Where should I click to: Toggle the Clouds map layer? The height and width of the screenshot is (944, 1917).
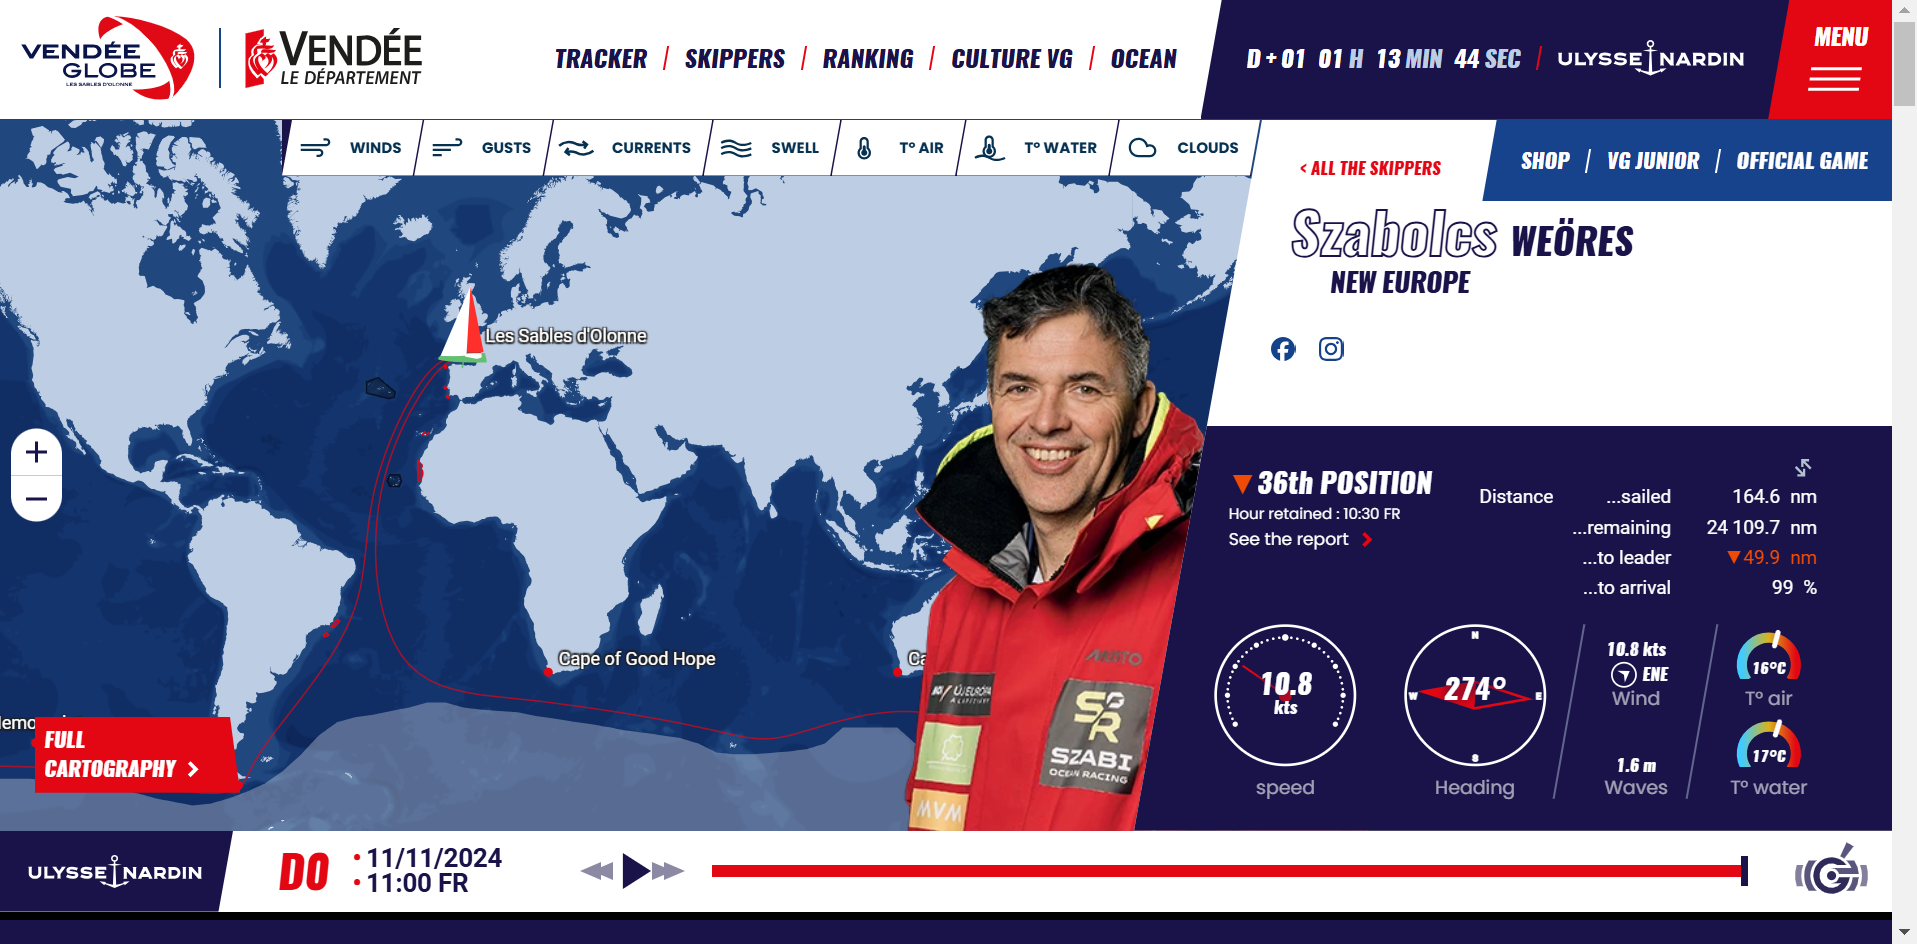[x=1184, y=148]
